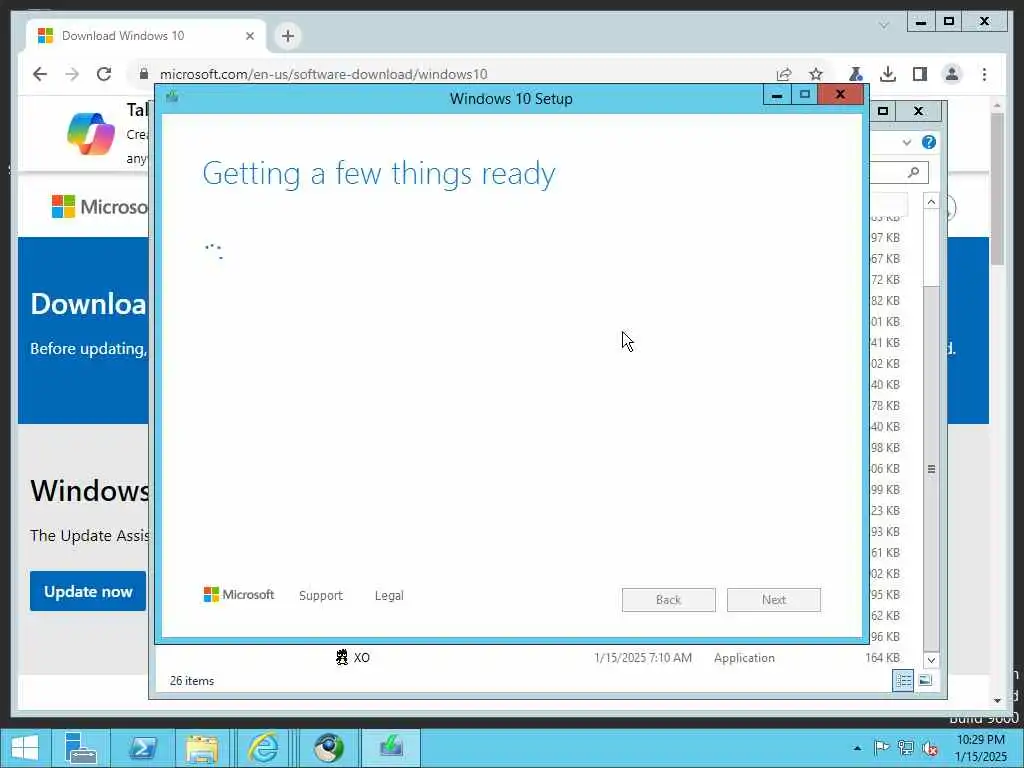Reload the Download Windows 10 page

coord(104,74)
